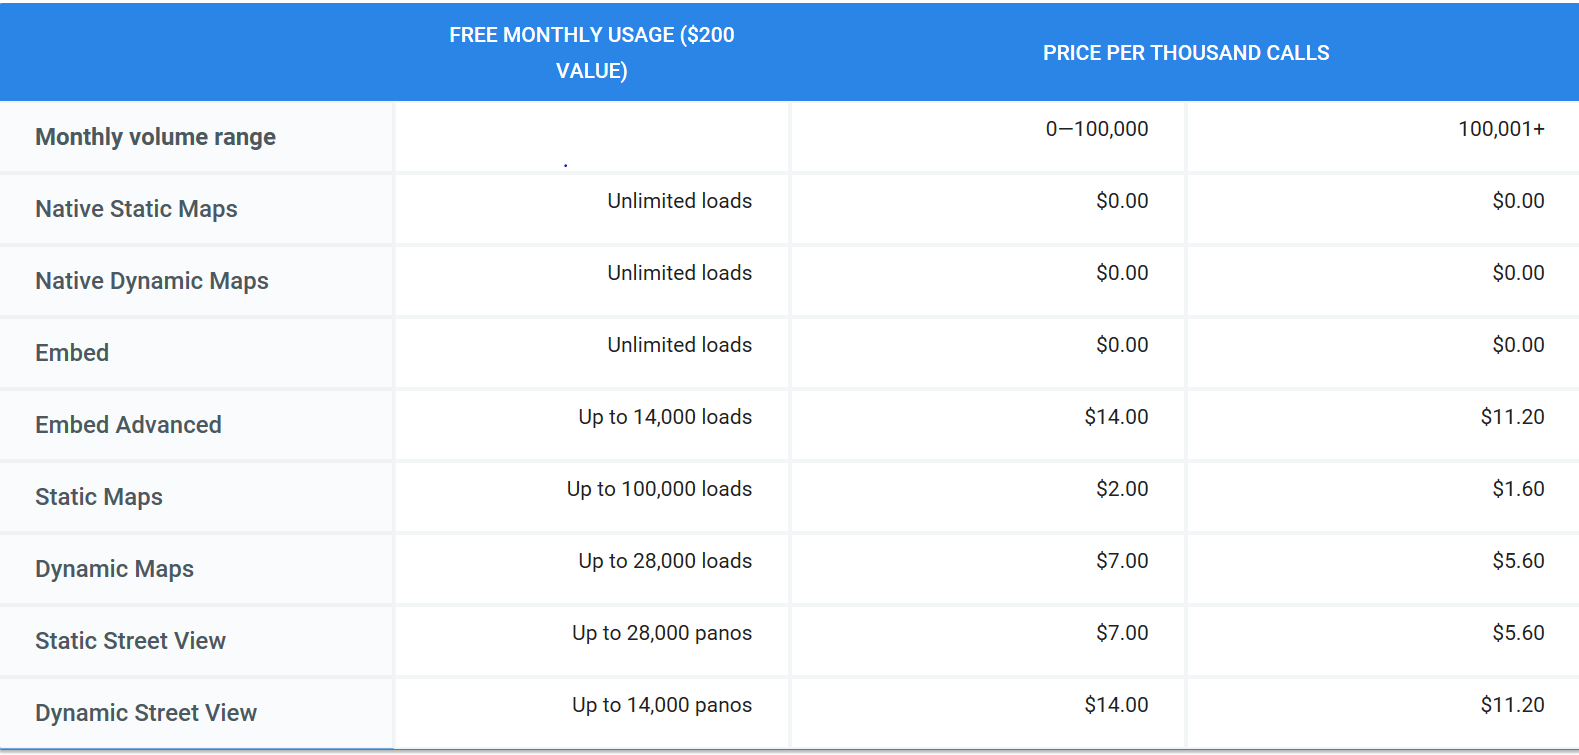1579x755 pixels.
Task: Click the Up to 100,000 loads cell
Action: tap(659, 489)
